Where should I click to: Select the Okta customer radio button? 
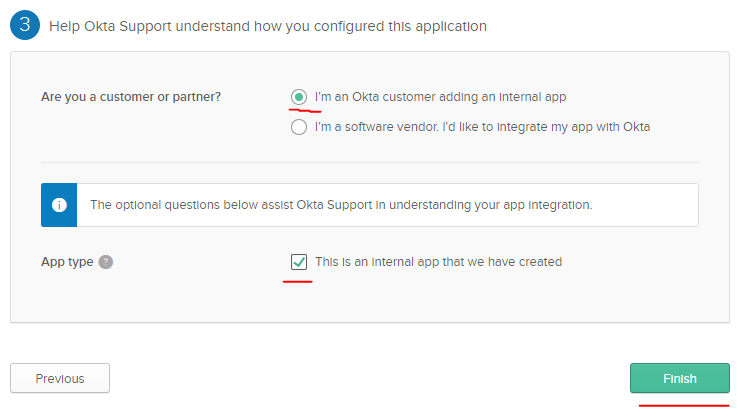click(x=299, y=97)
